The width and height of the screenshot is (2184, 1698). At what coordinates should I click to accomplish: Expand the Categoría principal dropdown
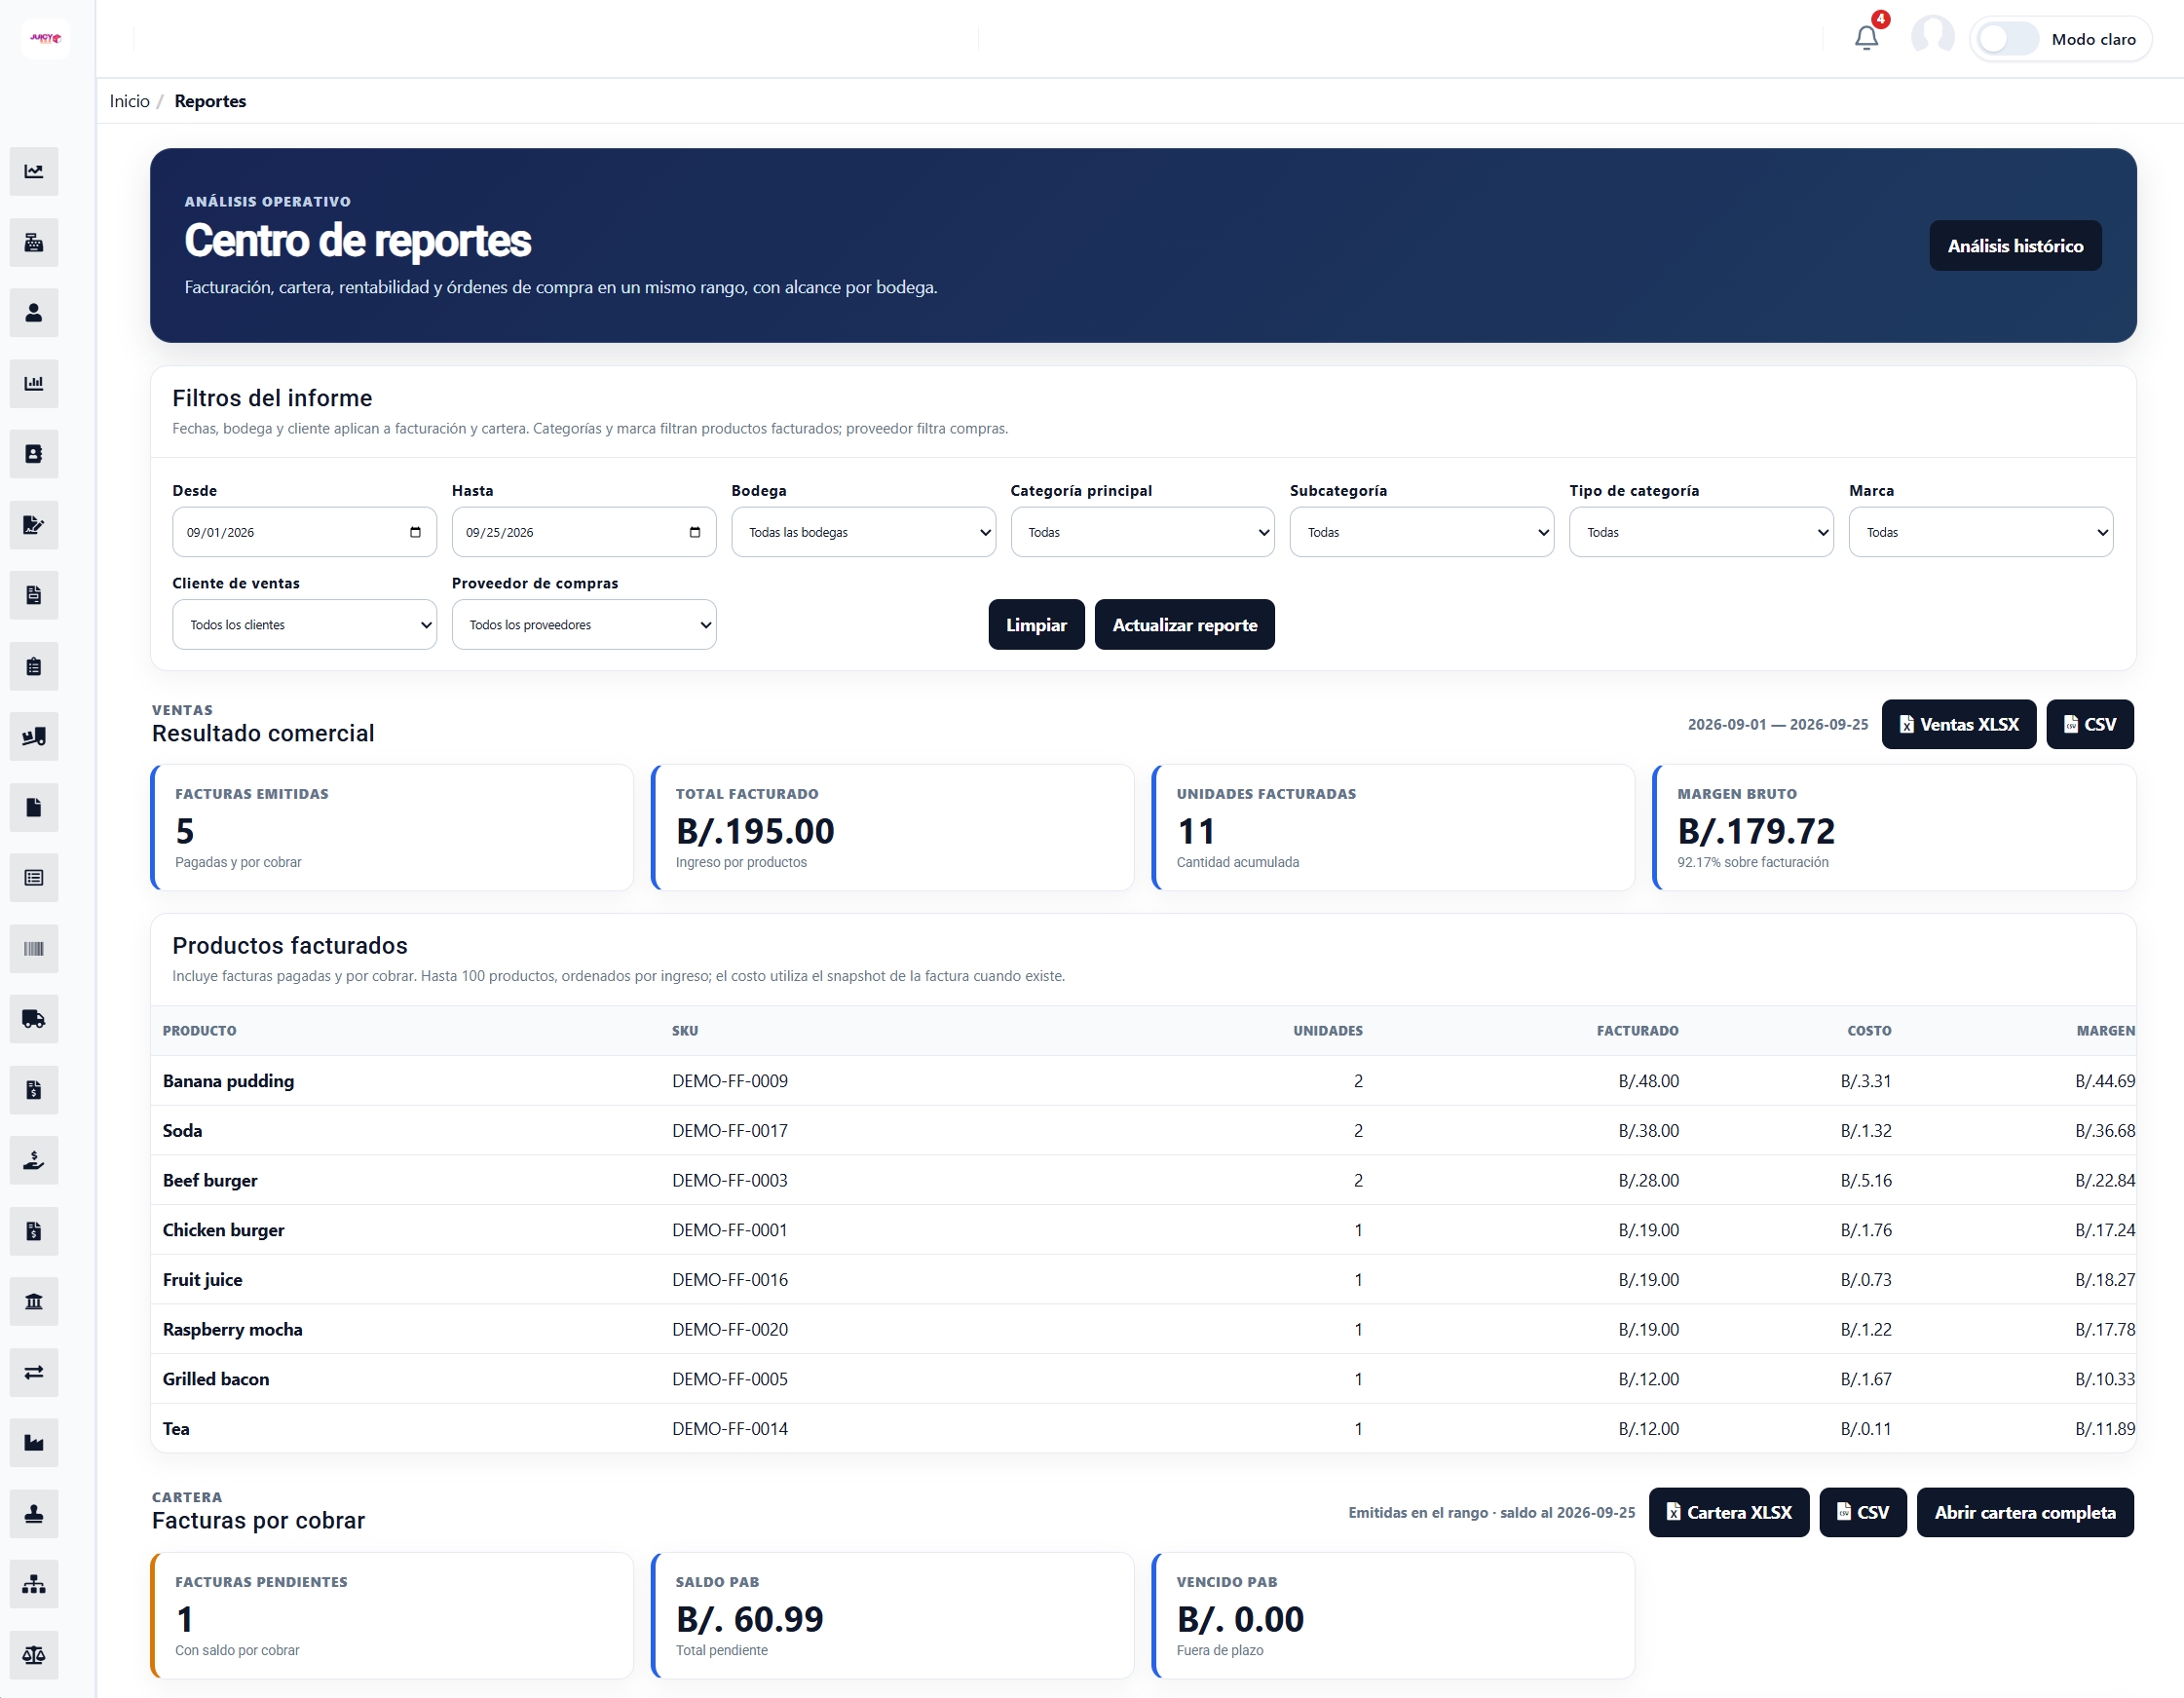[x=1142, y=532]
